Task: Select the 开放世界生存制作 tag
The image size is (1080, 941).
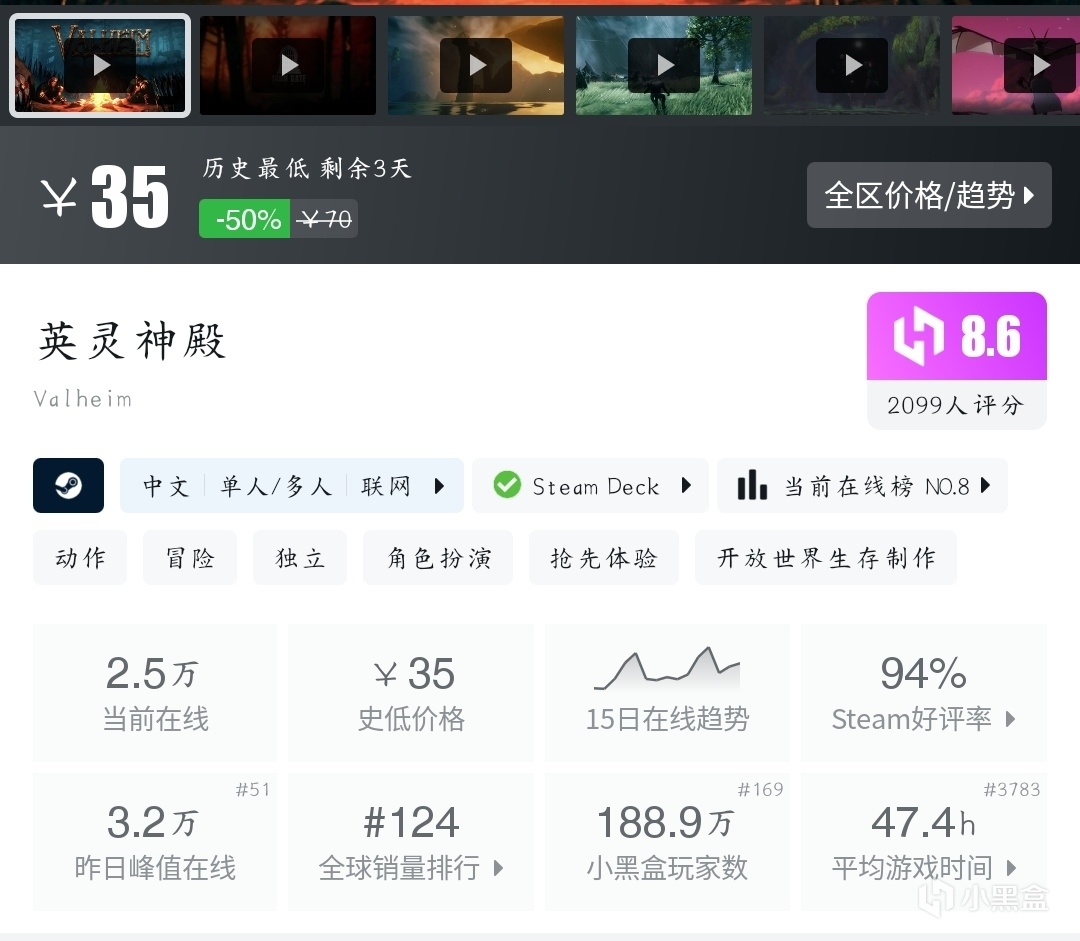Action: coord(826,557)
